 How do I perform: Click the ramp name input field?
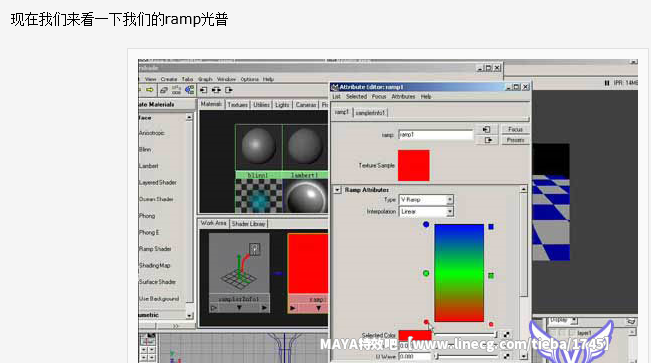click(436, 135)
